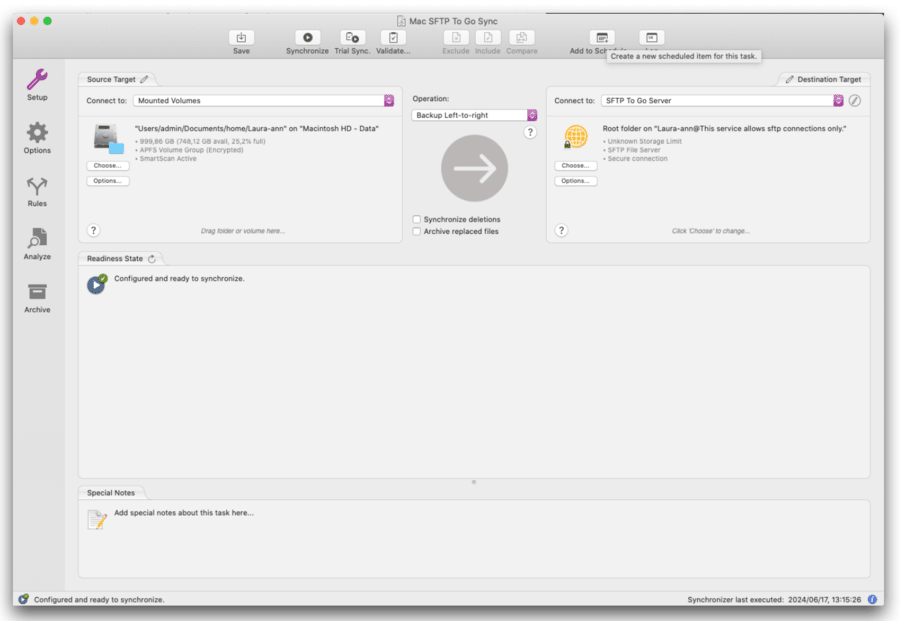Screen dimensions: 900x621
Task: Open the help question mark near the operation arrow
Action: pyautogui.click(x=529, y=131)
